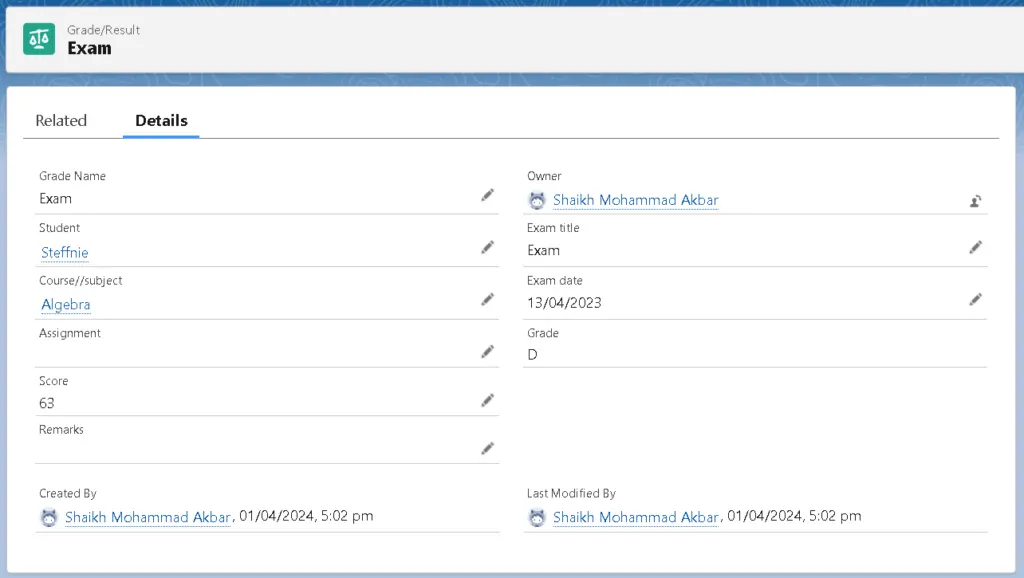The width and height of the screenshot is (1024, 578).
Task: Edit the Score value with pencil icon
Action: 487,400
